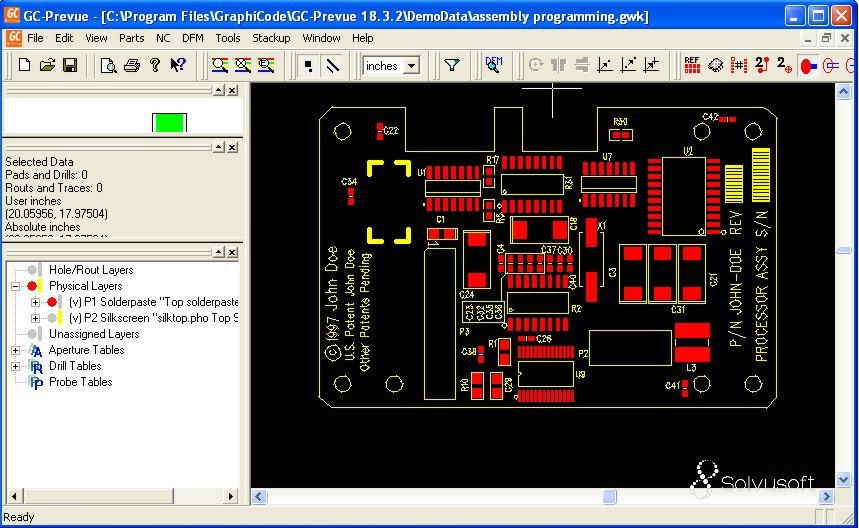This screenshot has height=528, width=859.
Task: Click the 'Pads and Drills: 0' text
Action: coord(46,175)
